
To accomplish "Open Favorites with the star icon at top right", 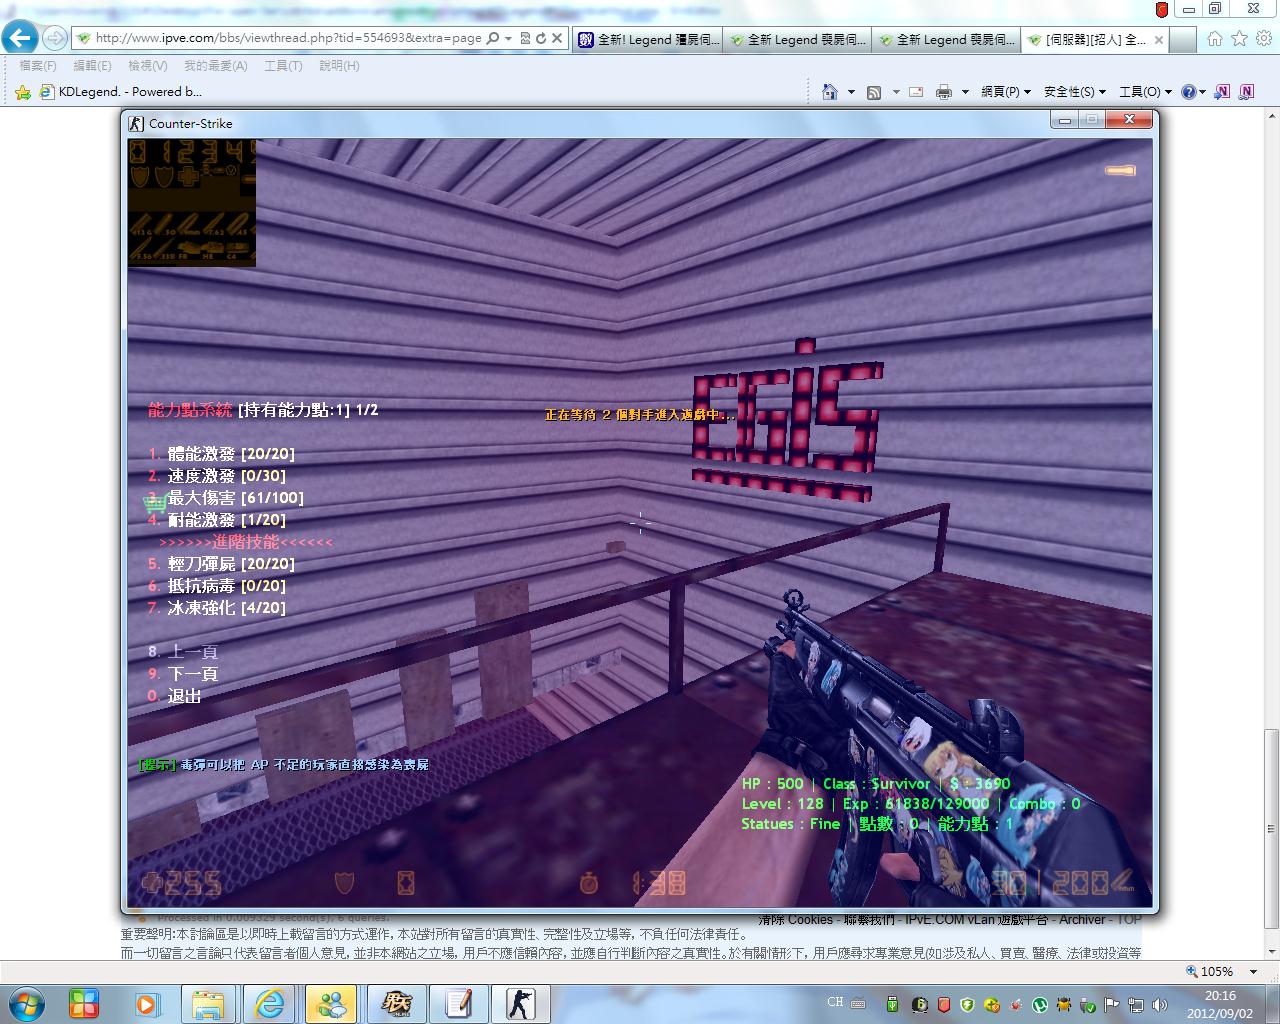I will 1239,39.
